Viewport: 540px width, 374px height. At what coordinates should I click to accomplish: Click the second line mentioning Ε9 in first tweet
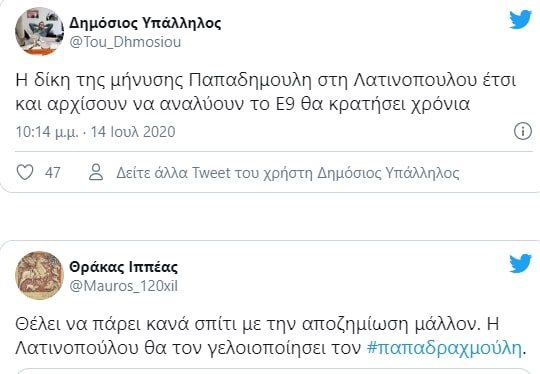(243, 104)
